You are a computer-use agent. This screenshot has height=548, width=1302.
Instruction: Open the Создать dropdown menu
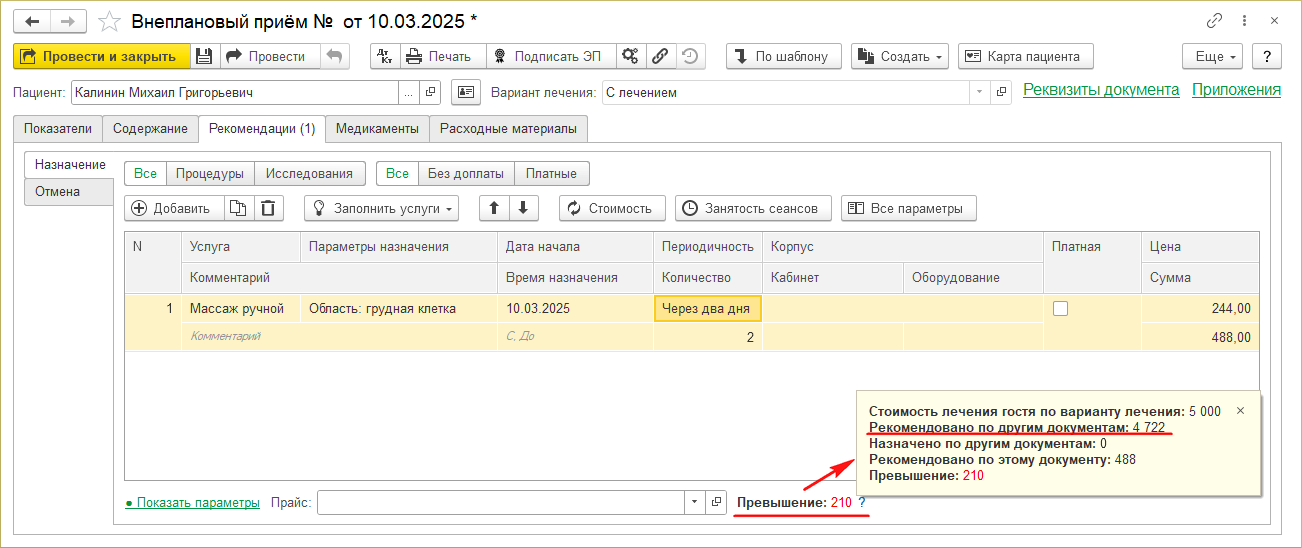(899, 56)
